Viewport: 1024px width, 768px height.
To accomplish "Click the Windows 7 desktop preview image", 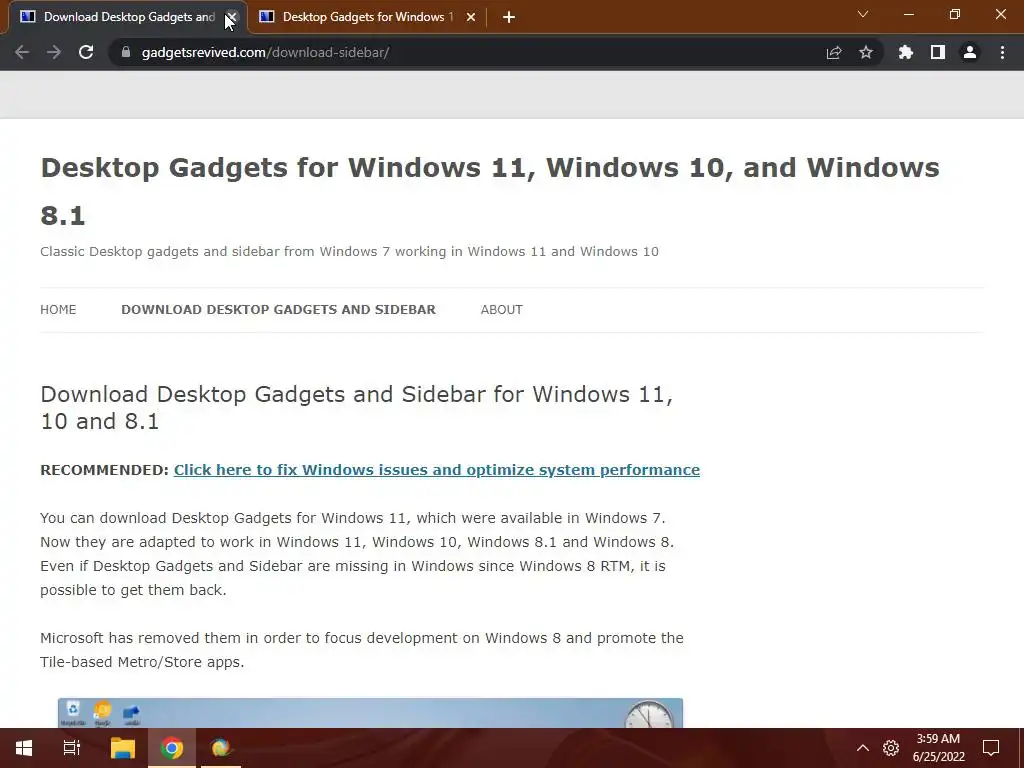I will pos(370,713).
